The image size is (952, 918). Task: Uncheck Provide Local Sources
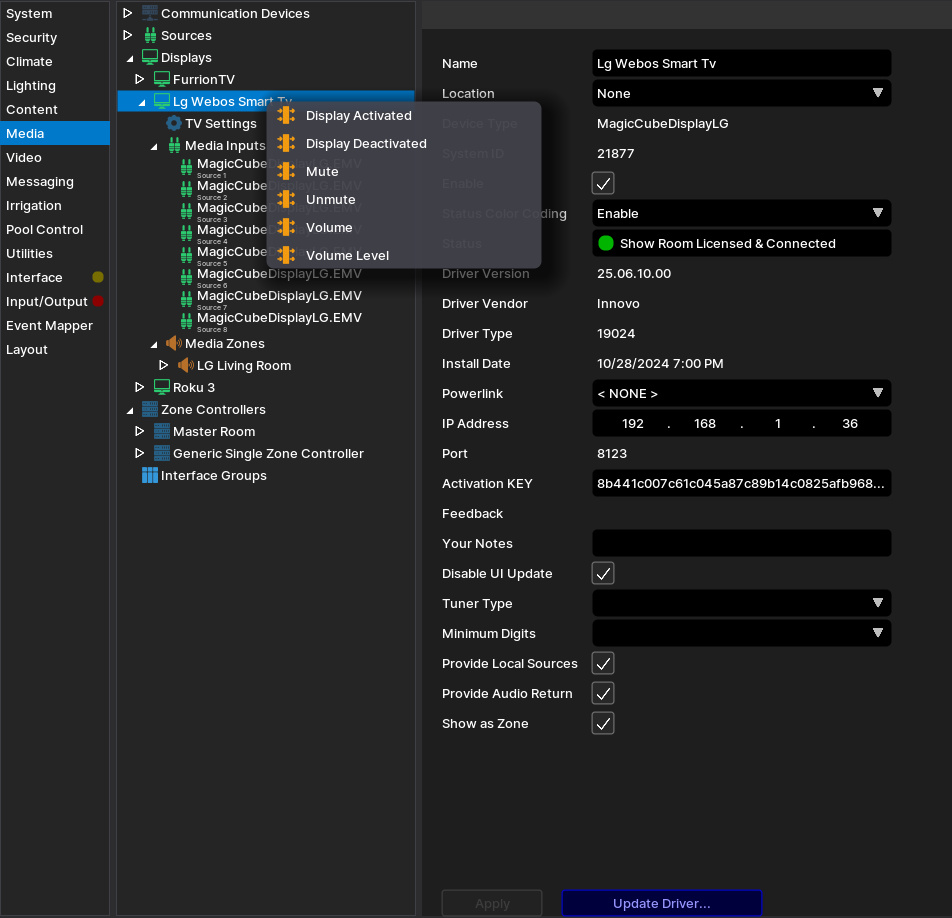tap(603, 663)
